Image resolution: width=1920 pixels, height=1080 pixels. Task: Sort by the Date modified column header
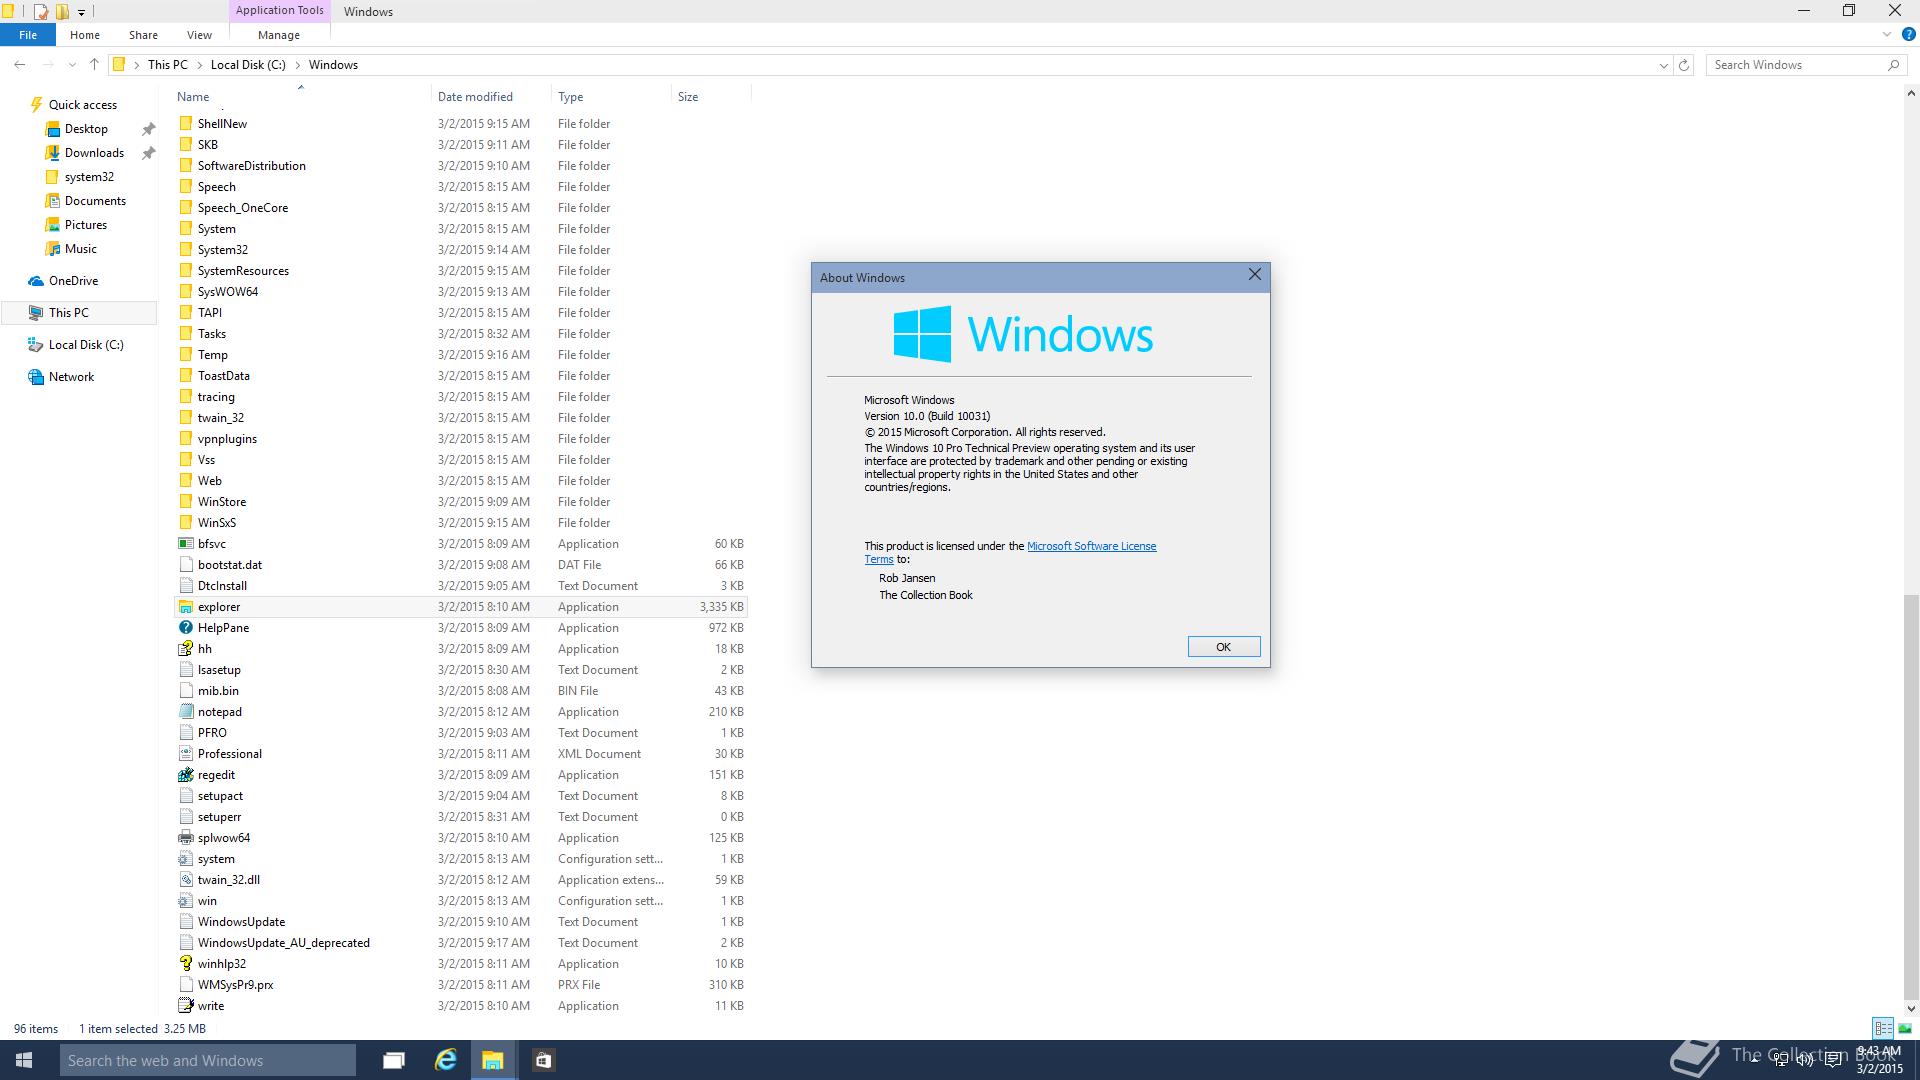coord(491,97)
